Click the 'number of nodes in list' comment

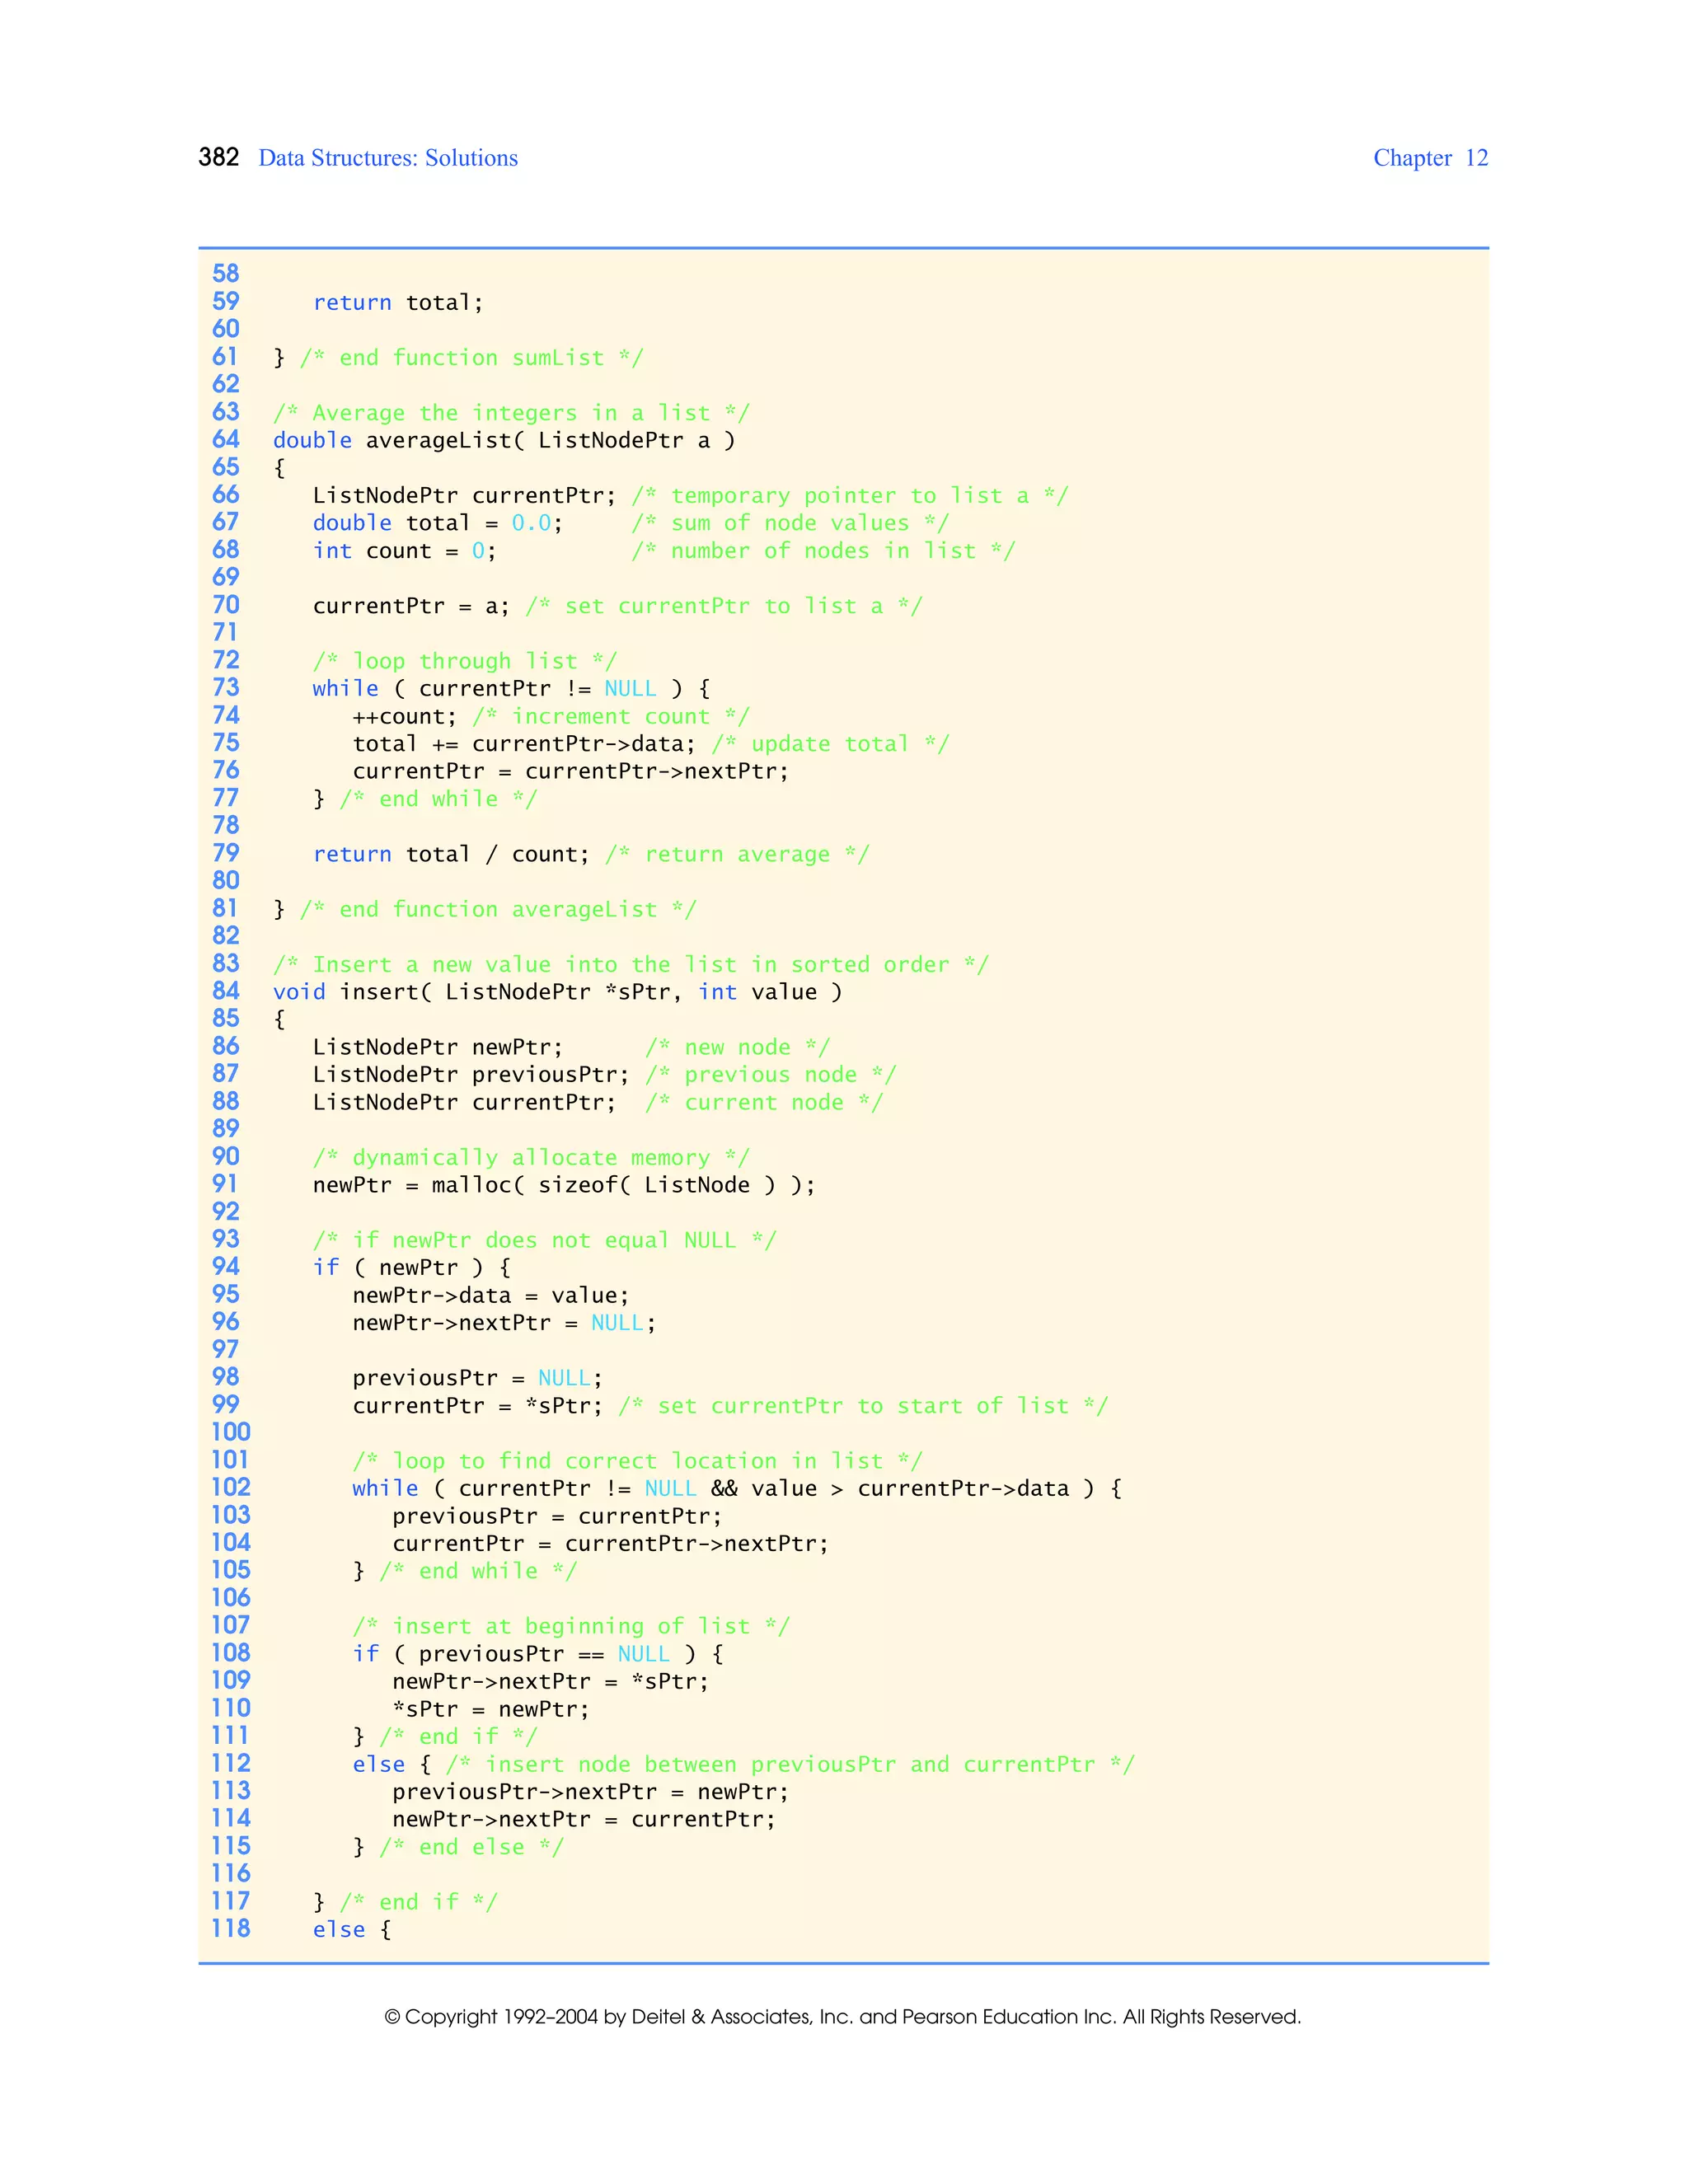point(823,551)
